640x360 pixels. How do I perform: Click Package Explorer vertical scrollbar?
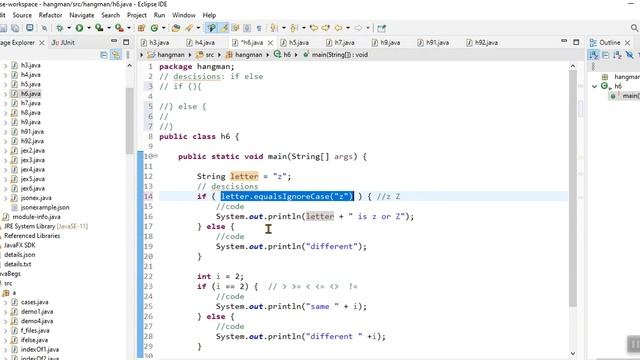click(130, 120)
